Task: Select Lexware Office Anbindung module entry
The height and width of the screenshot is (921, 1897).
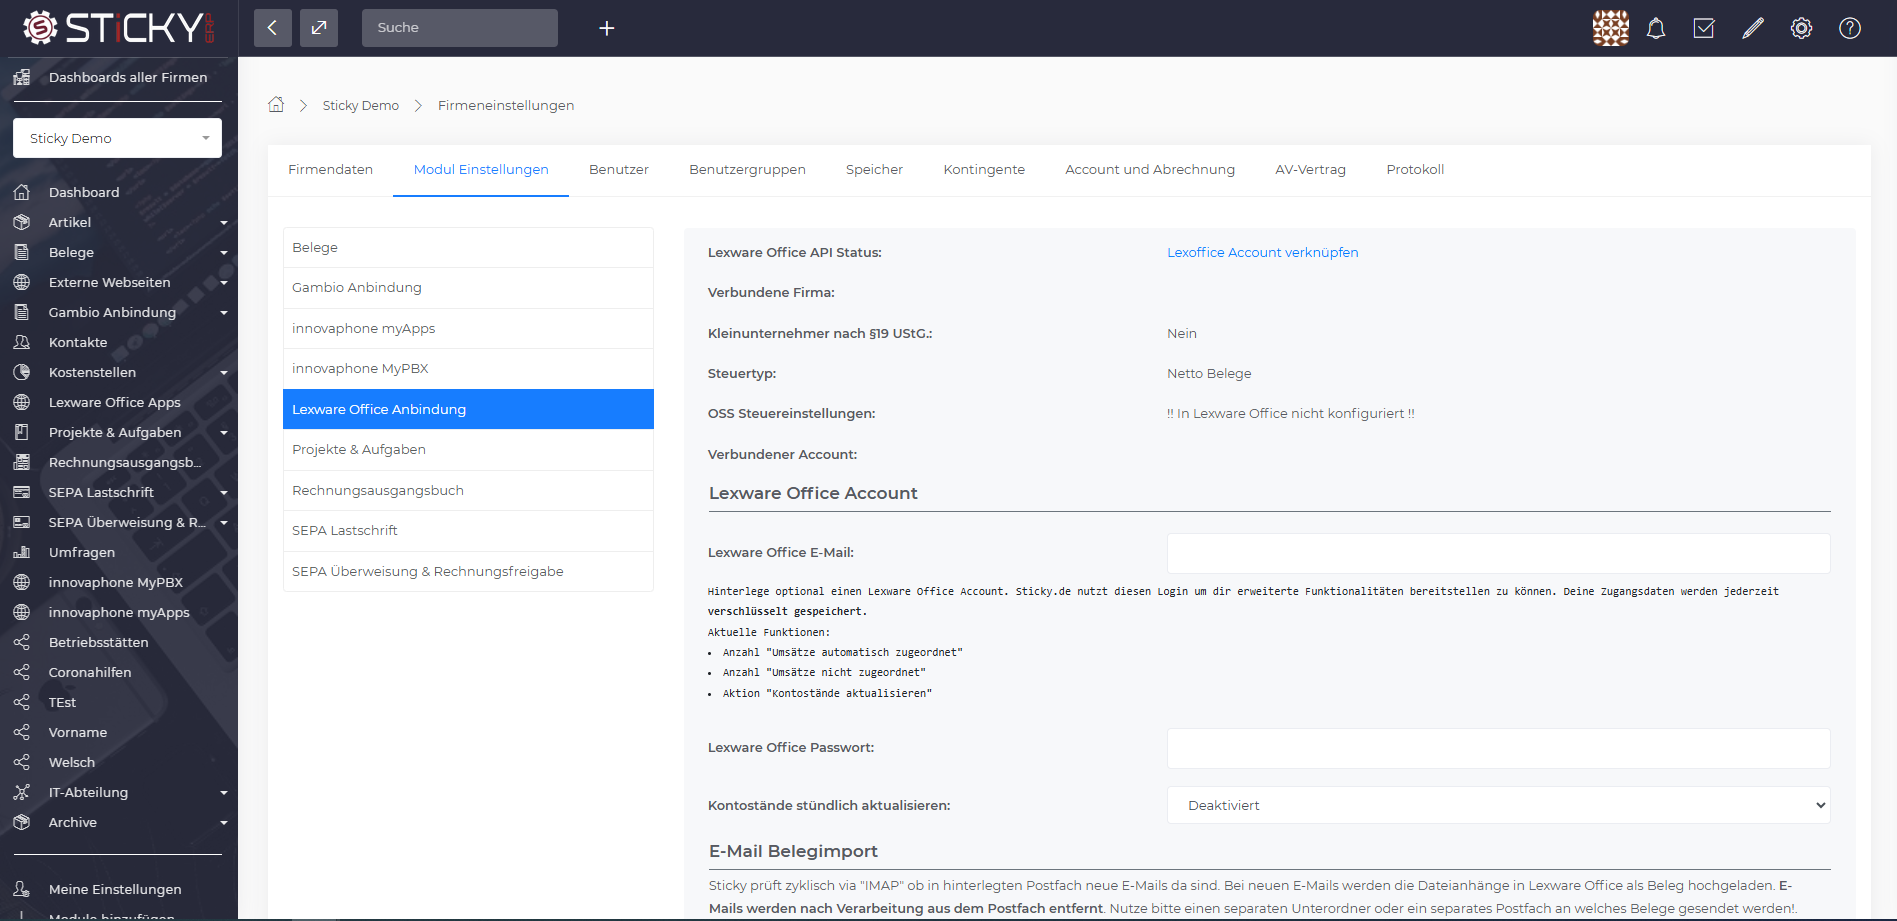Action: coord(468,409)
